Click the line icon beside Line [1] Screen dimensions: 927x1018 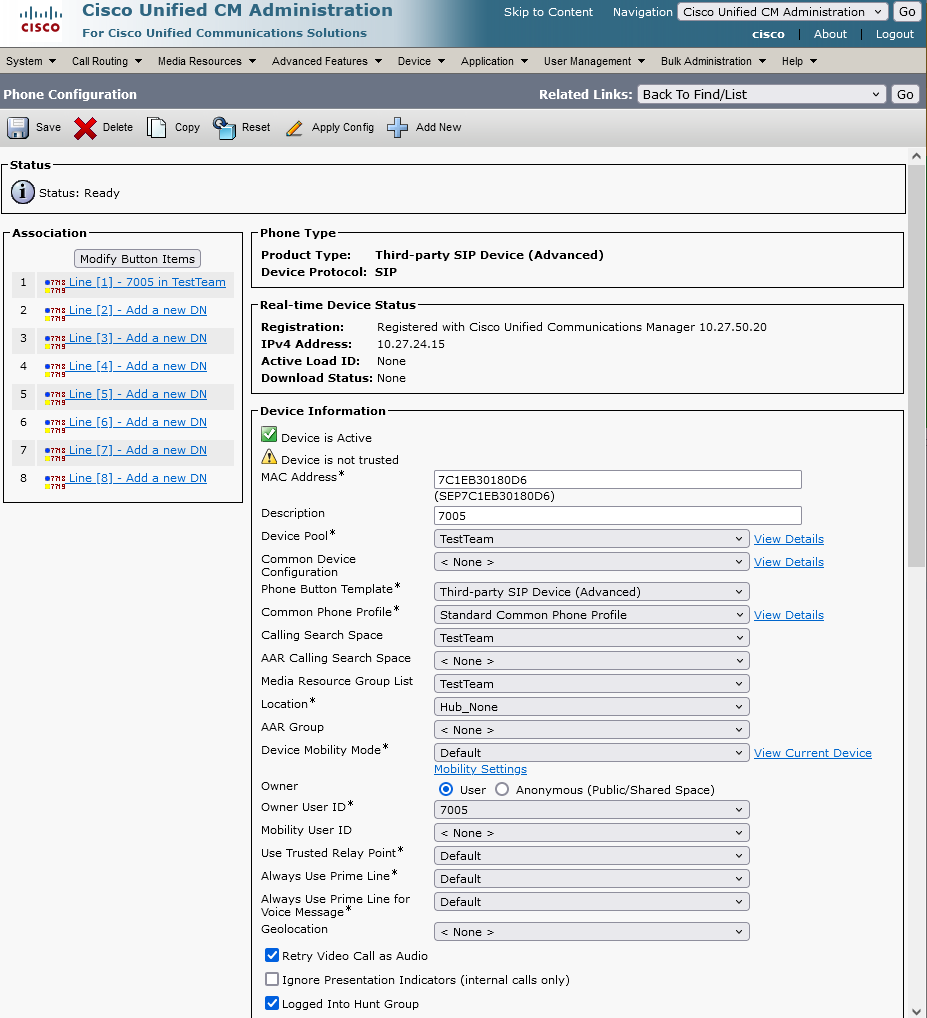point(55,284)
